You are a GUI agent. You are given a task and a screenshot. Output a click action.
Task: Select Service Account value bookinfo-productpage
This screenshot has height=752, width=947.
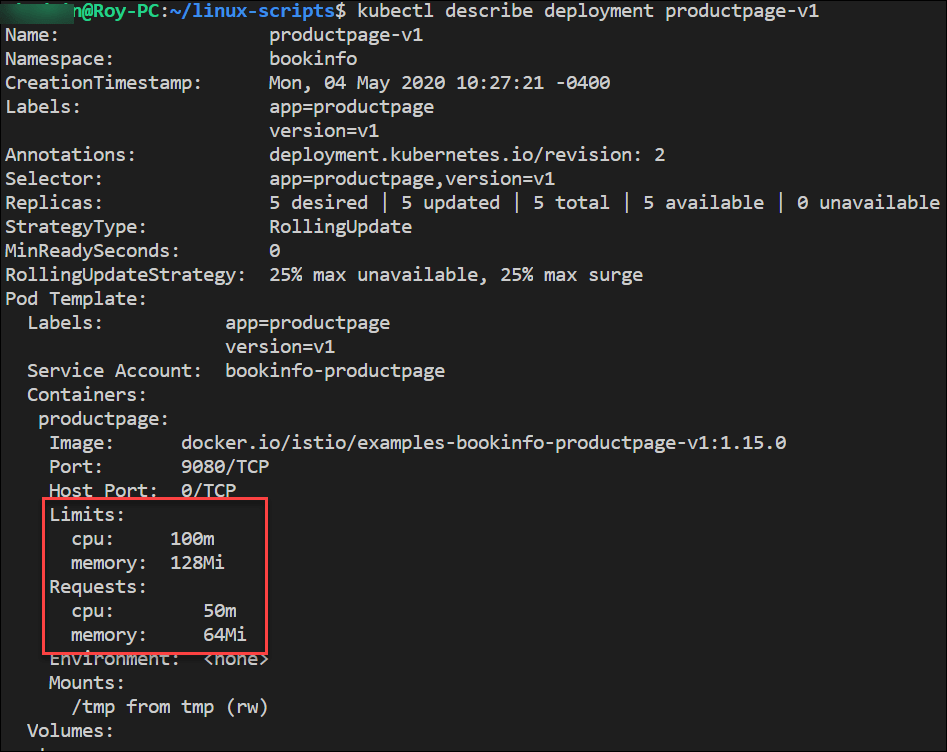pyautogui.click(x=335, y=371)
